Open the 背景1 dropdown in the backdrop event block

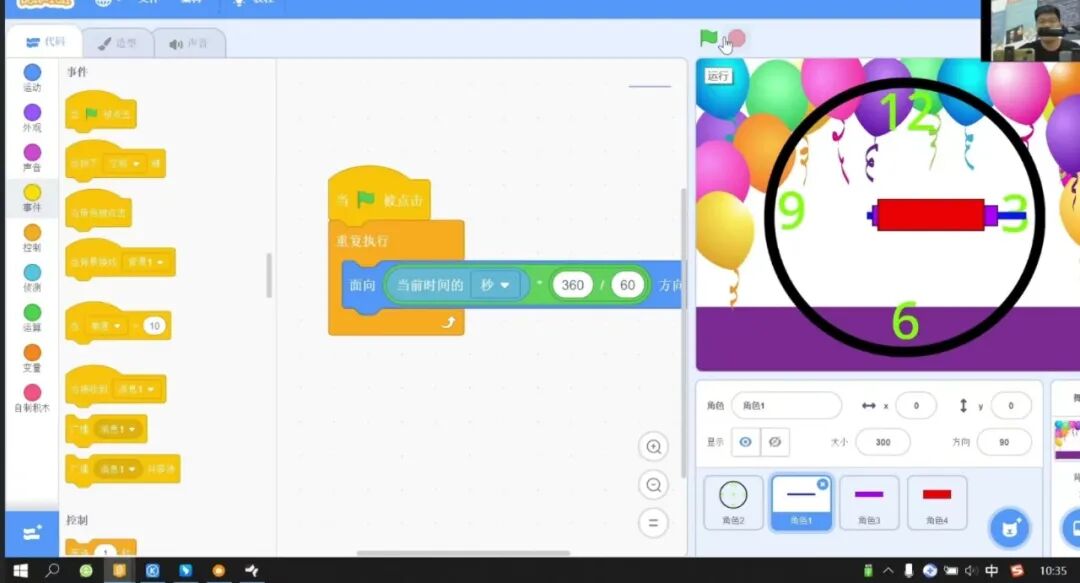[149, 263]
